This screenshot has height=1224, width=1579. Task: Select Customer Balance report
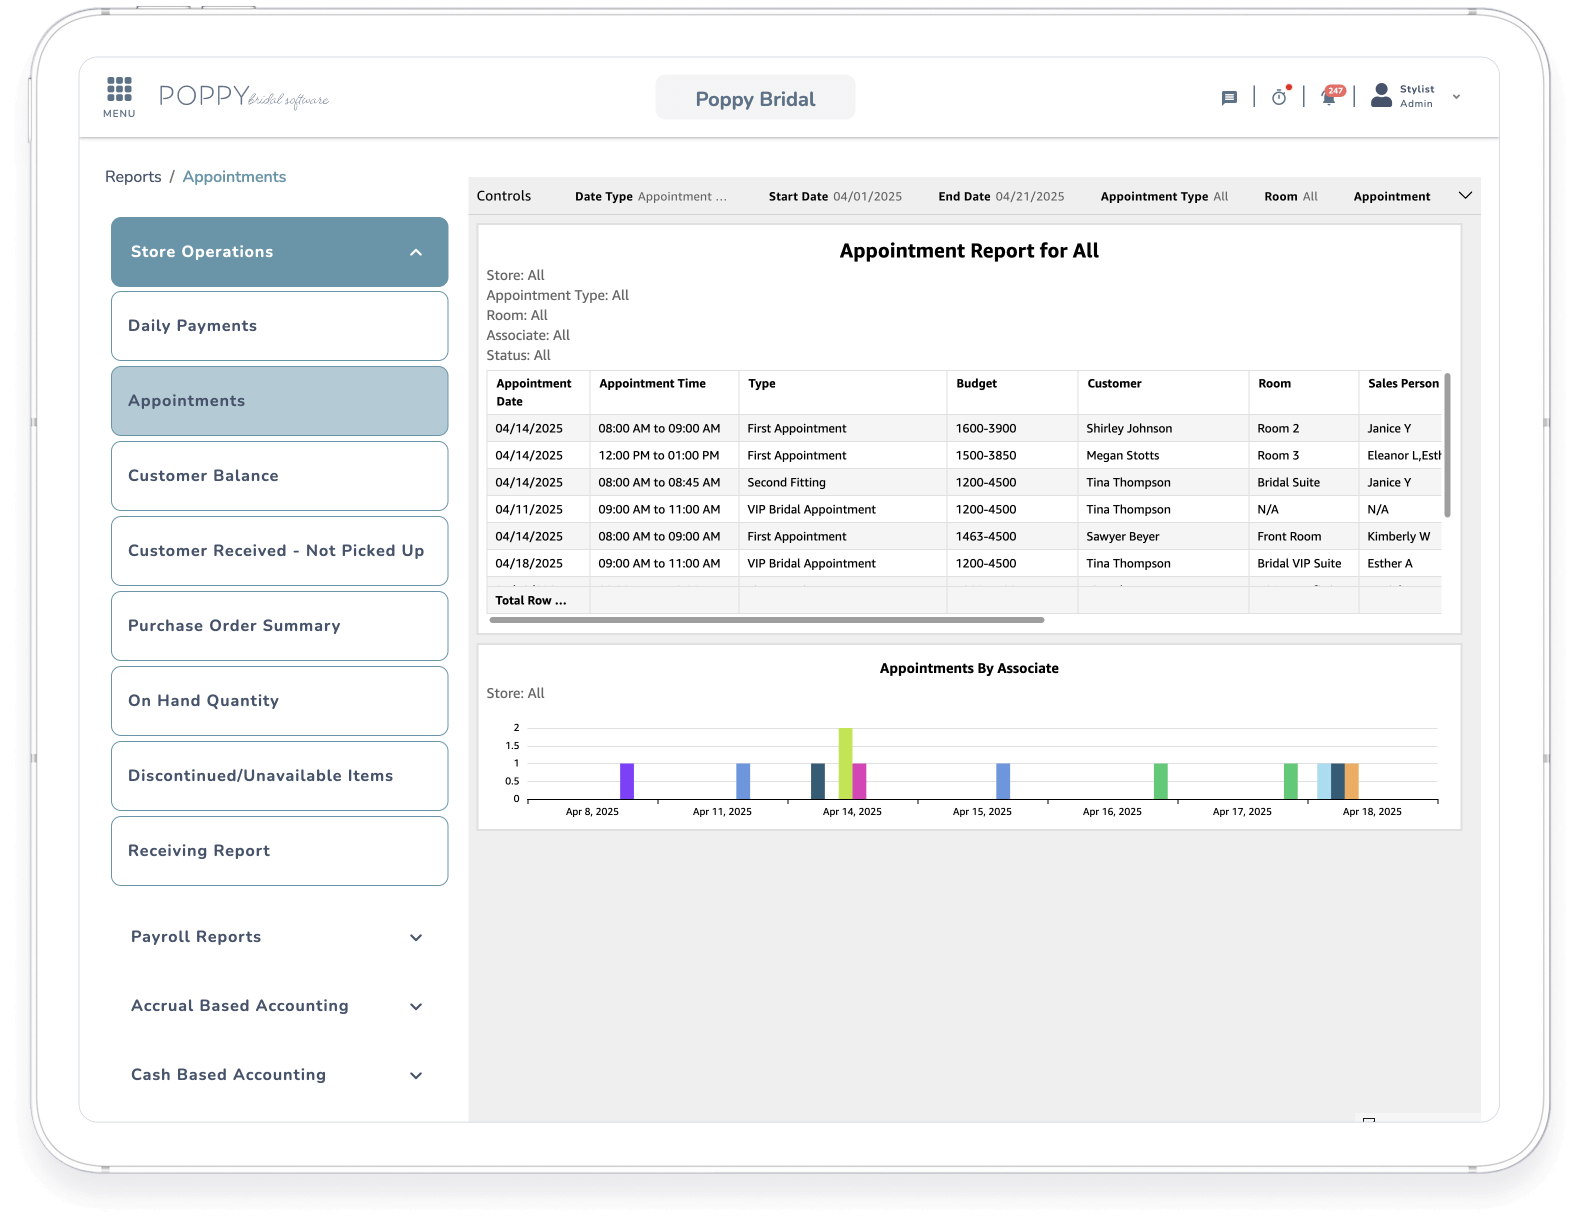click(x=279, y=476)
